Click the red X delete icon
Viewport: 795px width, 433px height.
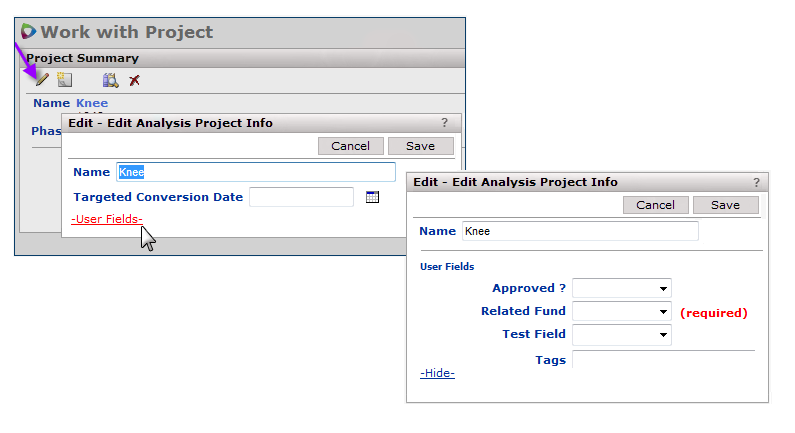tap(134, 80)
